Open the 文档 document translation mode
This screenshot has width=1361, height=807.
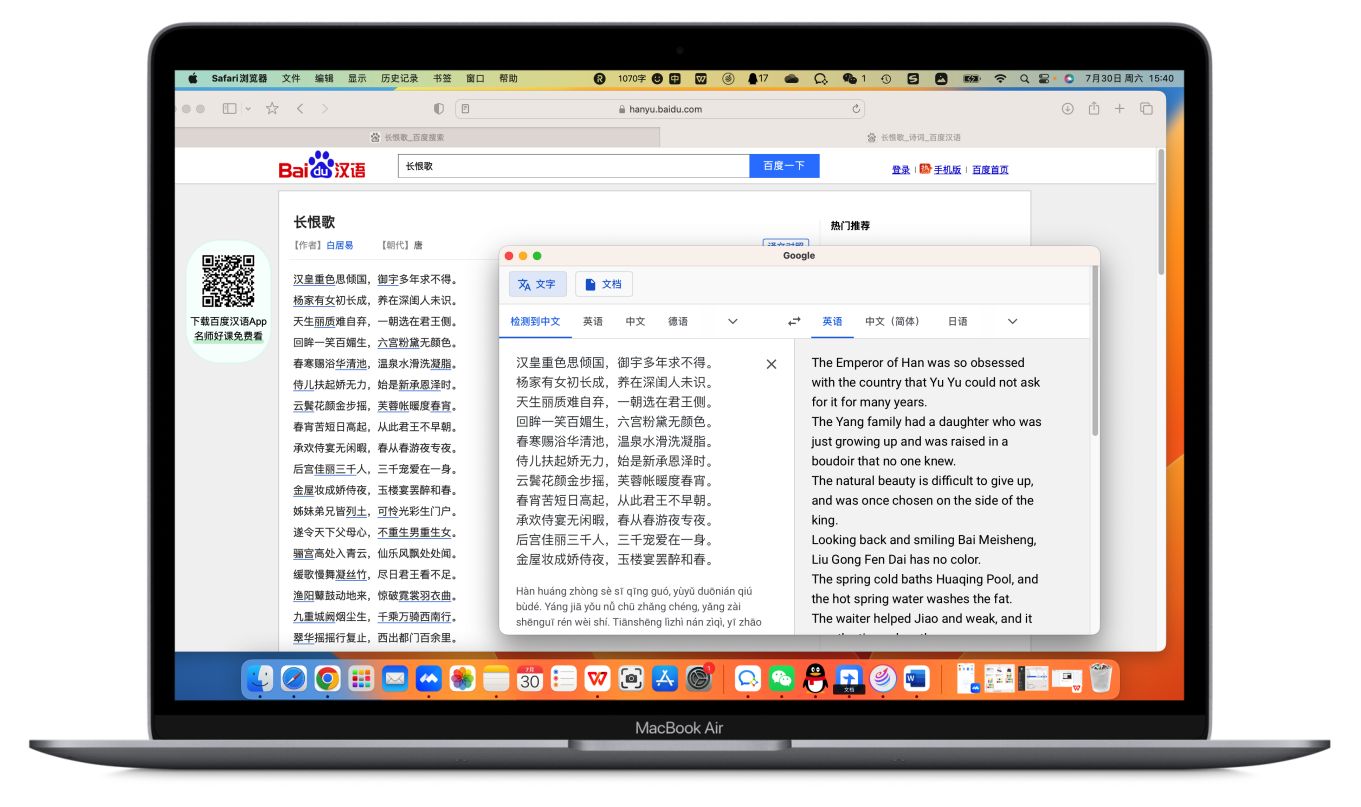point(604,283)
